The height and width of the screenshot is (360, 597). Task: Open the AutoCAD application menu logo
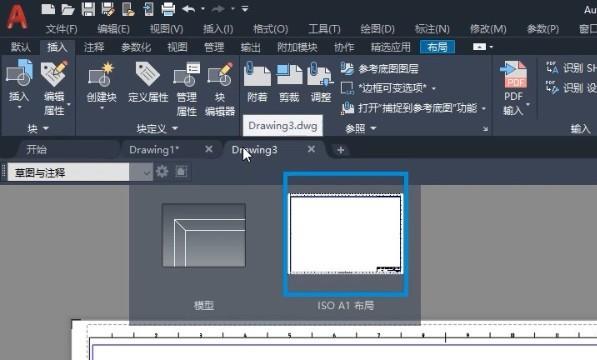(17, 17)
